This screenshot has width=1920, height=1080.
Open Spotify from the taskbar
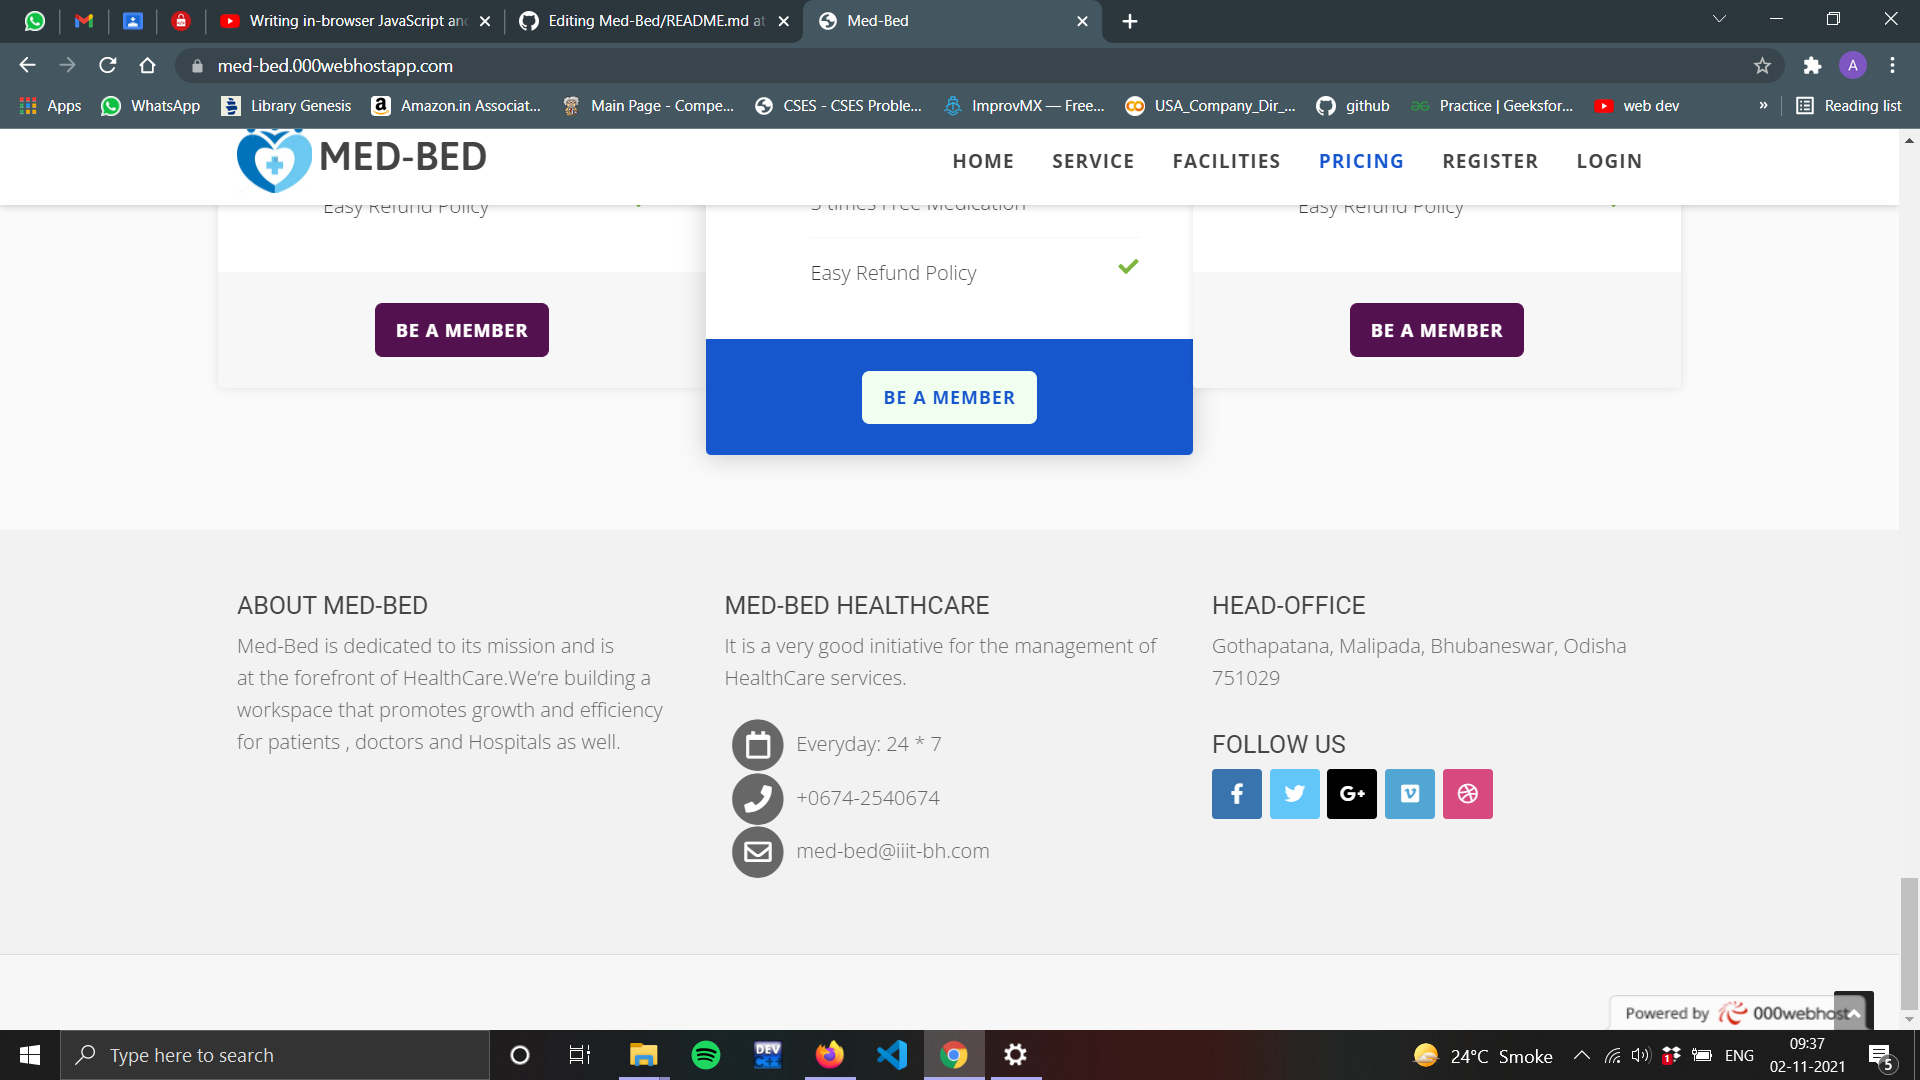coord(706,1054)
